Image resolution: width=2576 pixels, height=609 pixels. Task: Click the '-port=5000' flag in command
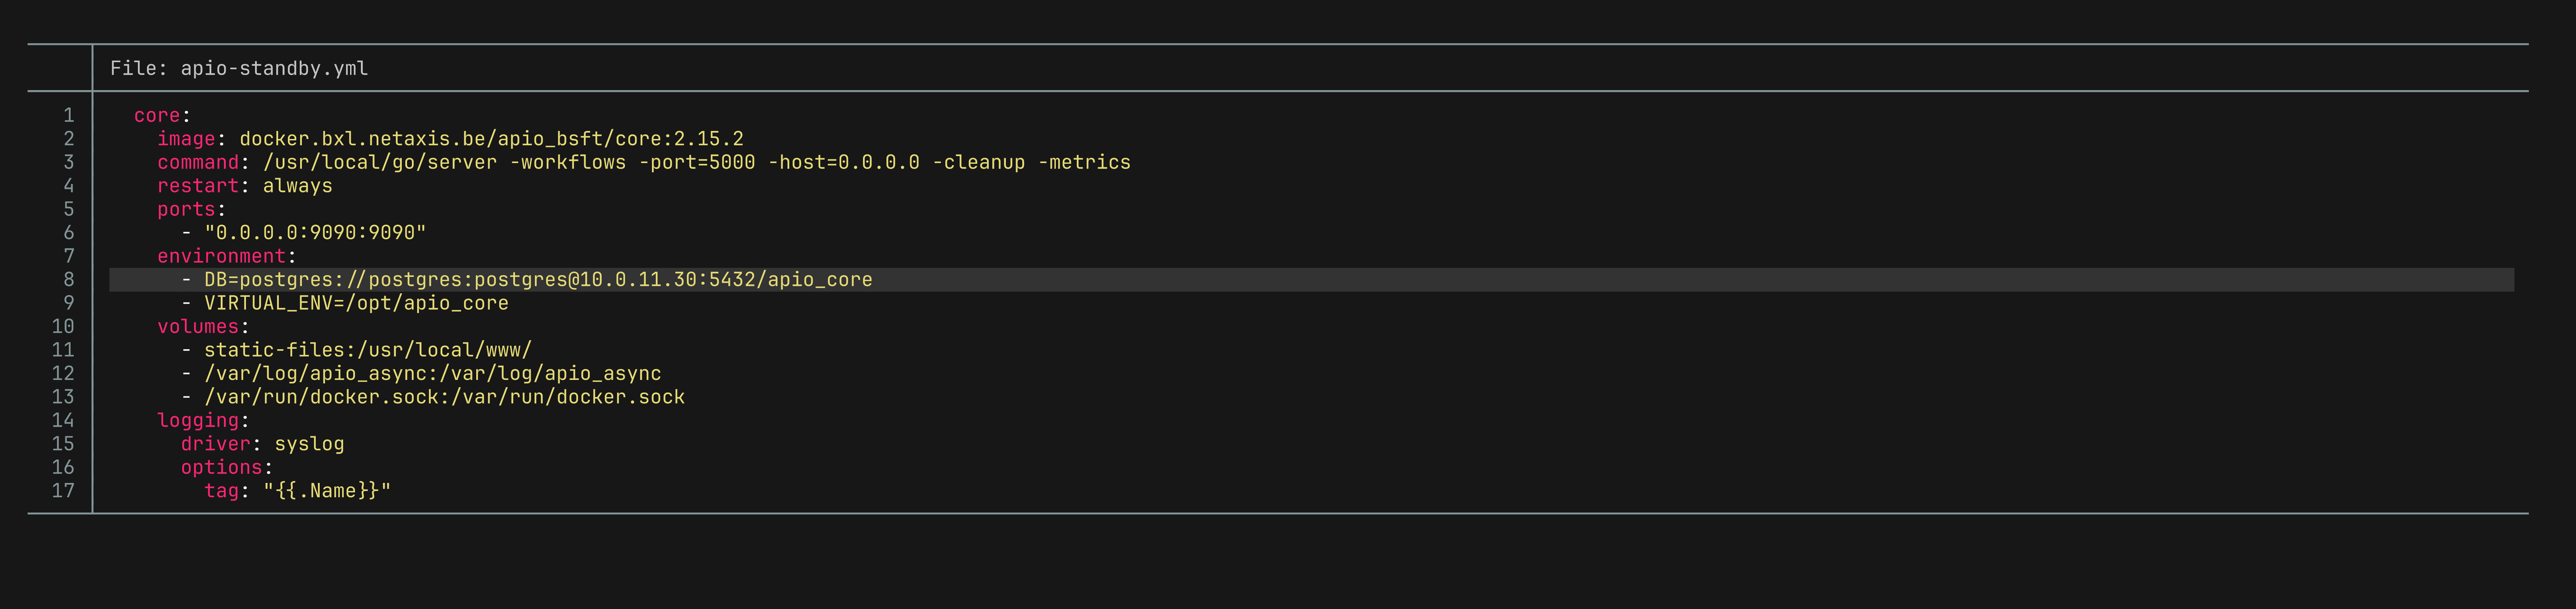coord(697,162)
